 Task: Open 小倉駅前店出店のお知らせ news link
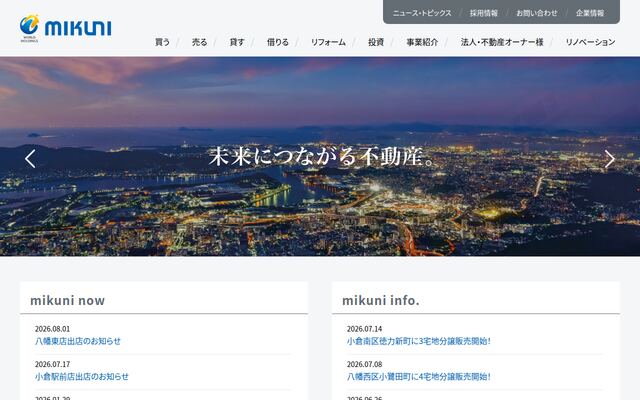(x=82, y=376)
